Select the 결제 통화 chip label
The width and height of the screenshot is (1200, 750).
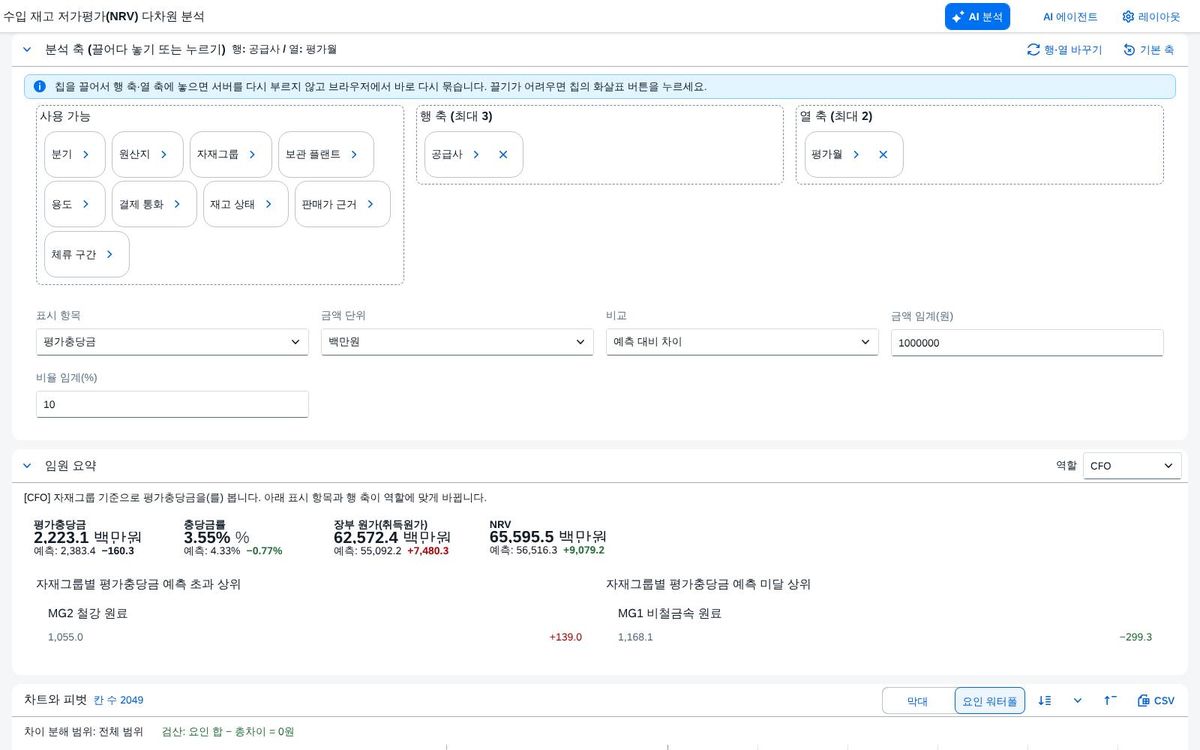(141, 204)
